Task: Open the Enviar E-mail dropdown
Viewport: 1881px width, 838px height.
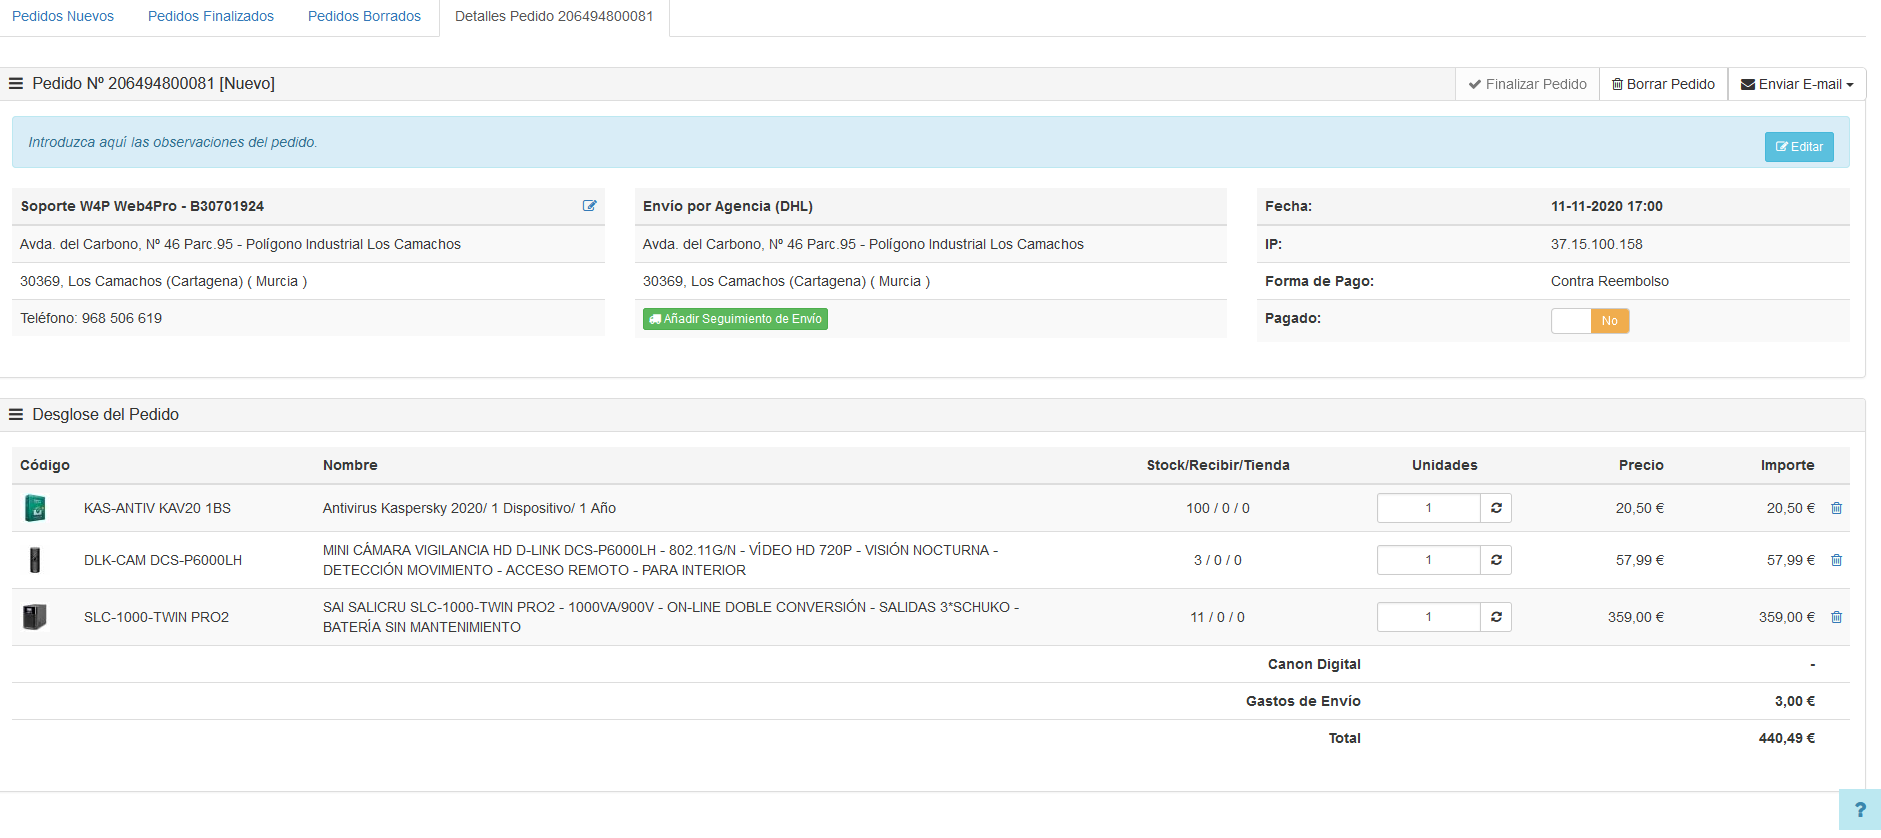Action: (x=1796, y=84)
